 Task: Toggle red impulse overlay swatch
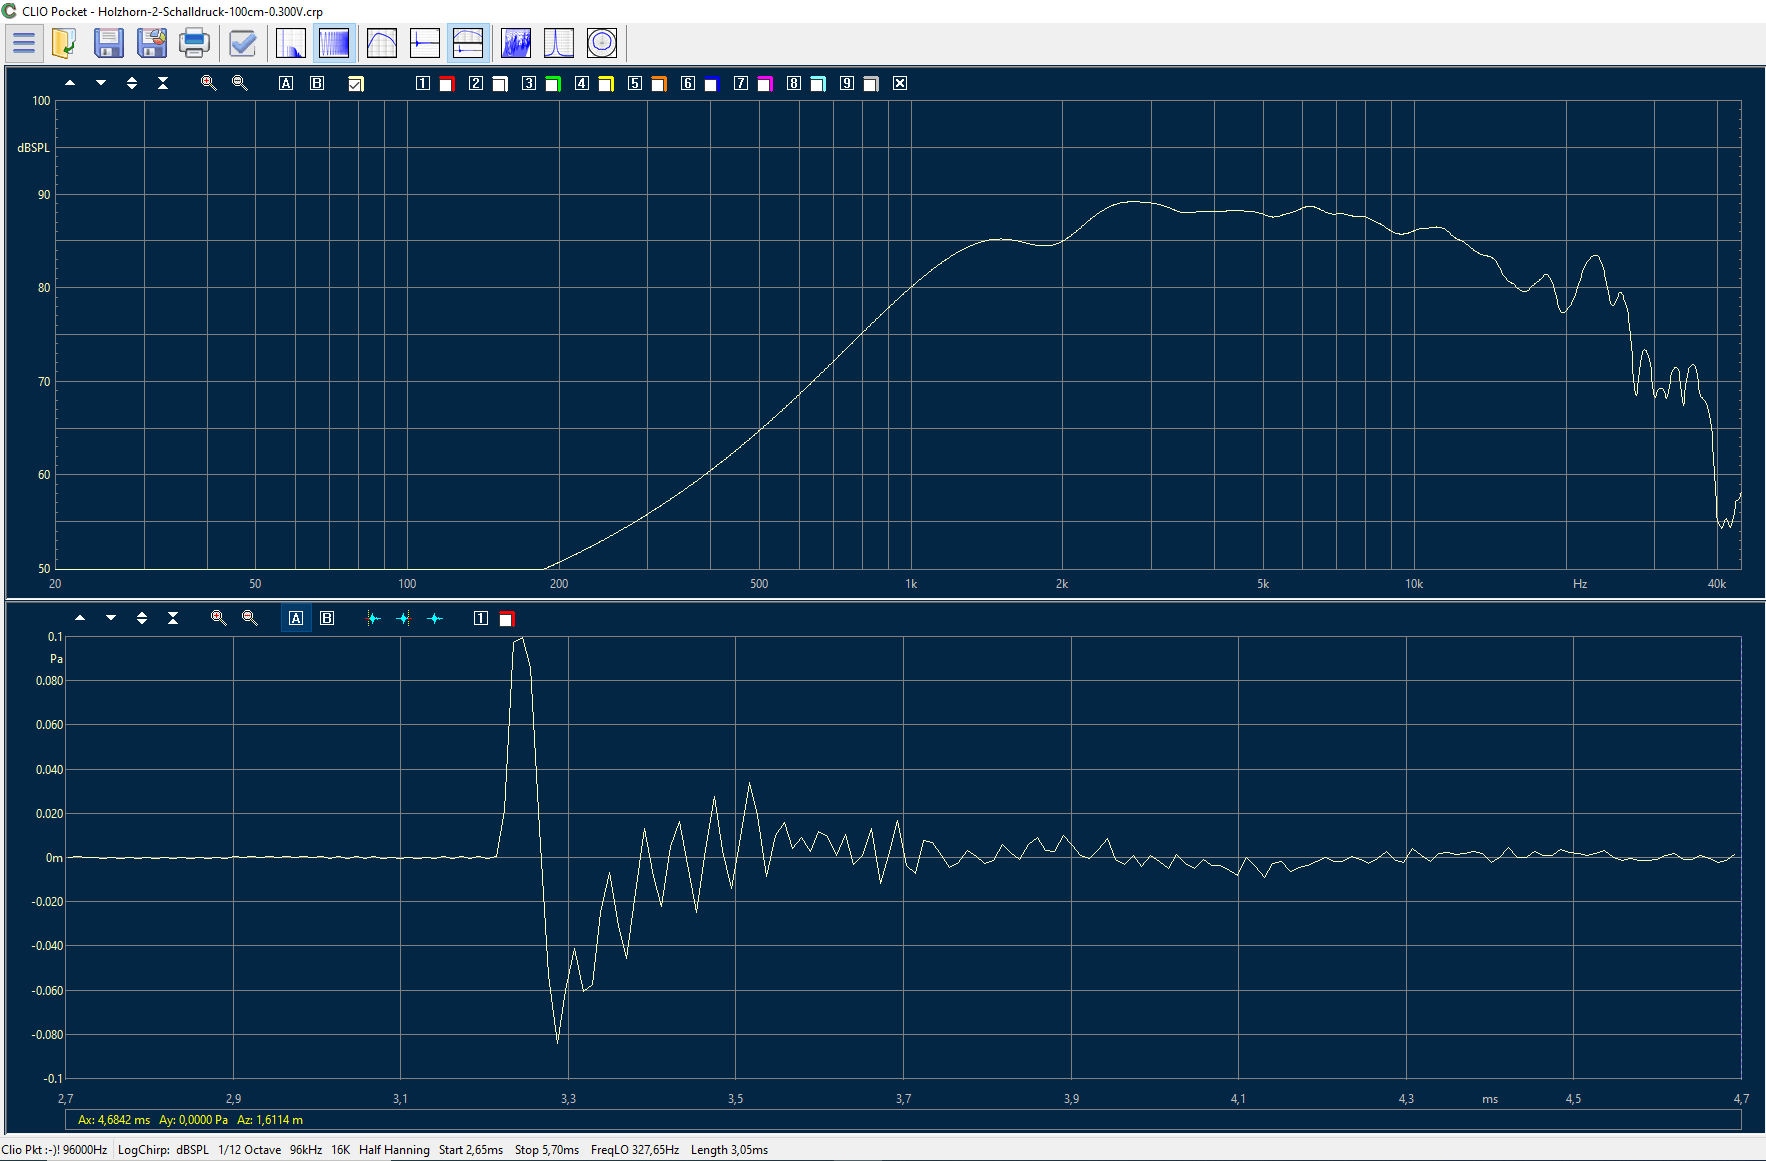pyautogui.click(x=506, y=619)
